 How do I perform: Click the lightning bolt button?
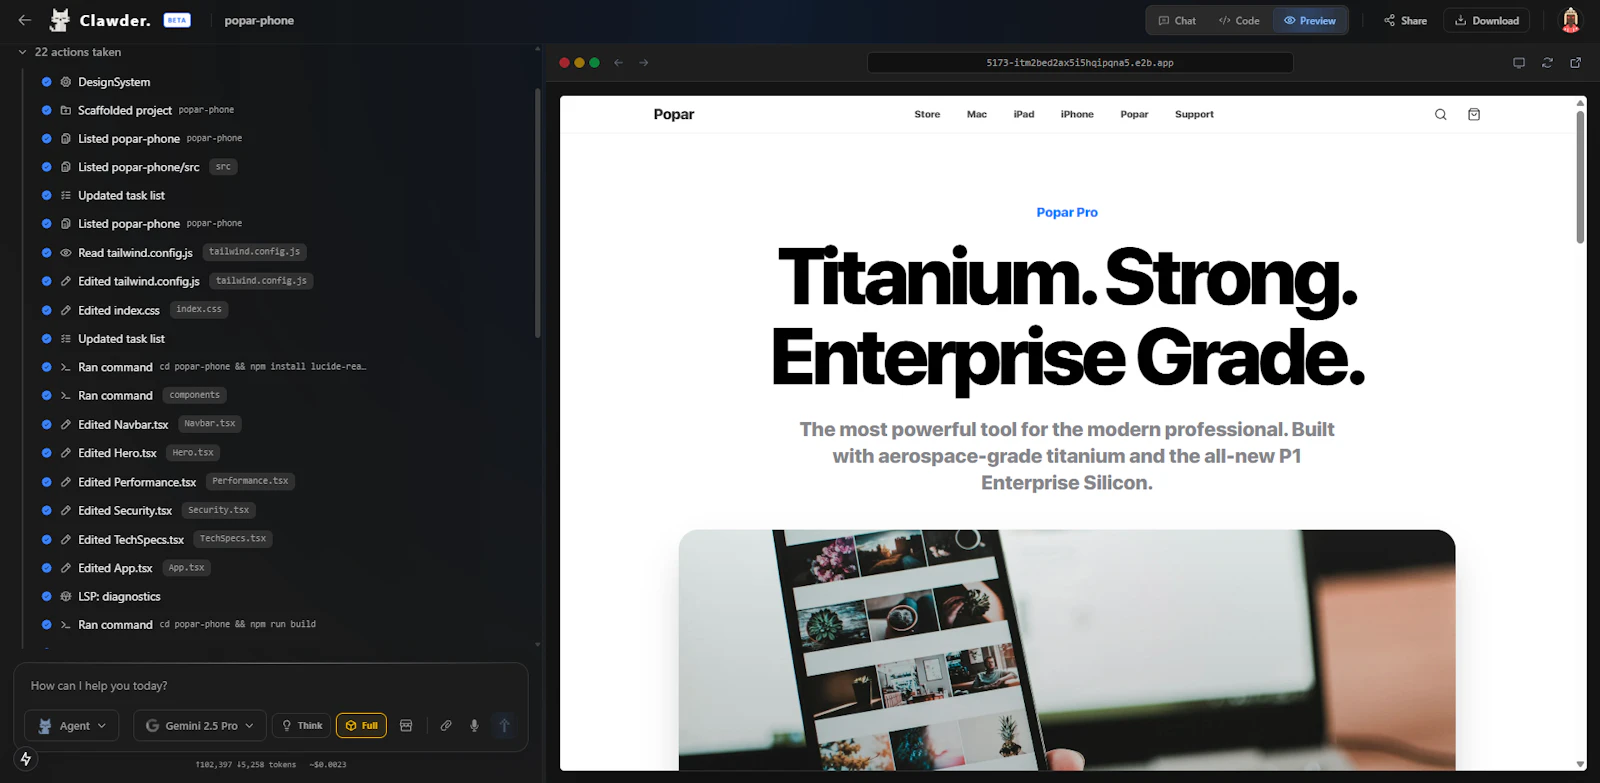click(x=26, y=759)
